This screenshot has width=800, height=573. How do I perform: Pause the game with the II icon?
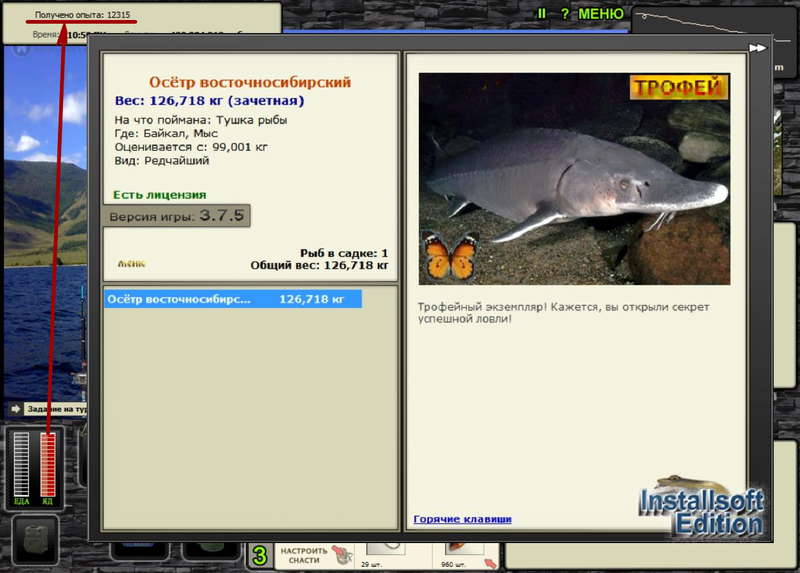pos(541,14)
